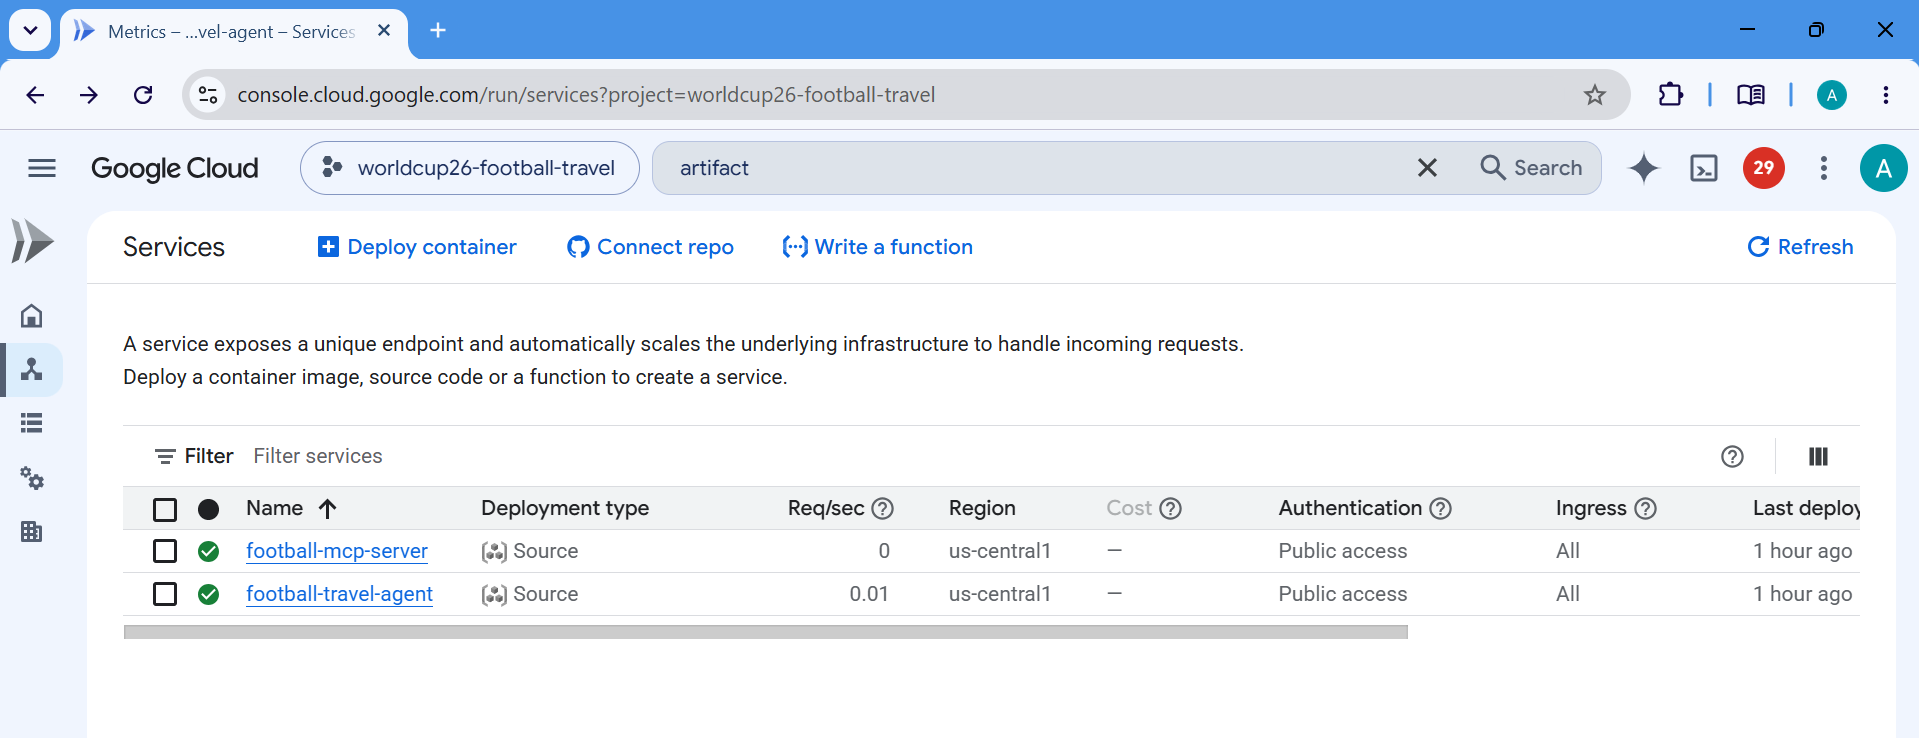Open the Chrome three-dot menu
1919x738 pixels.
pos(1885,95)
